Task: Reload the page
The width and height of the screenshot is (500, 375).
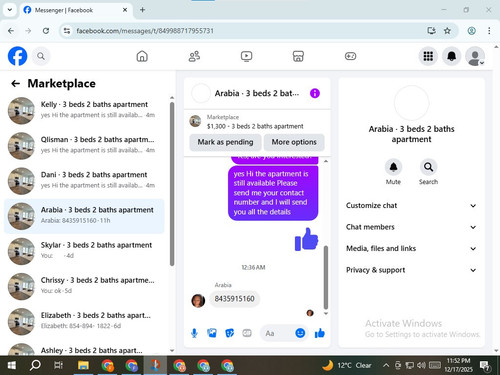Action: [46, 31]
